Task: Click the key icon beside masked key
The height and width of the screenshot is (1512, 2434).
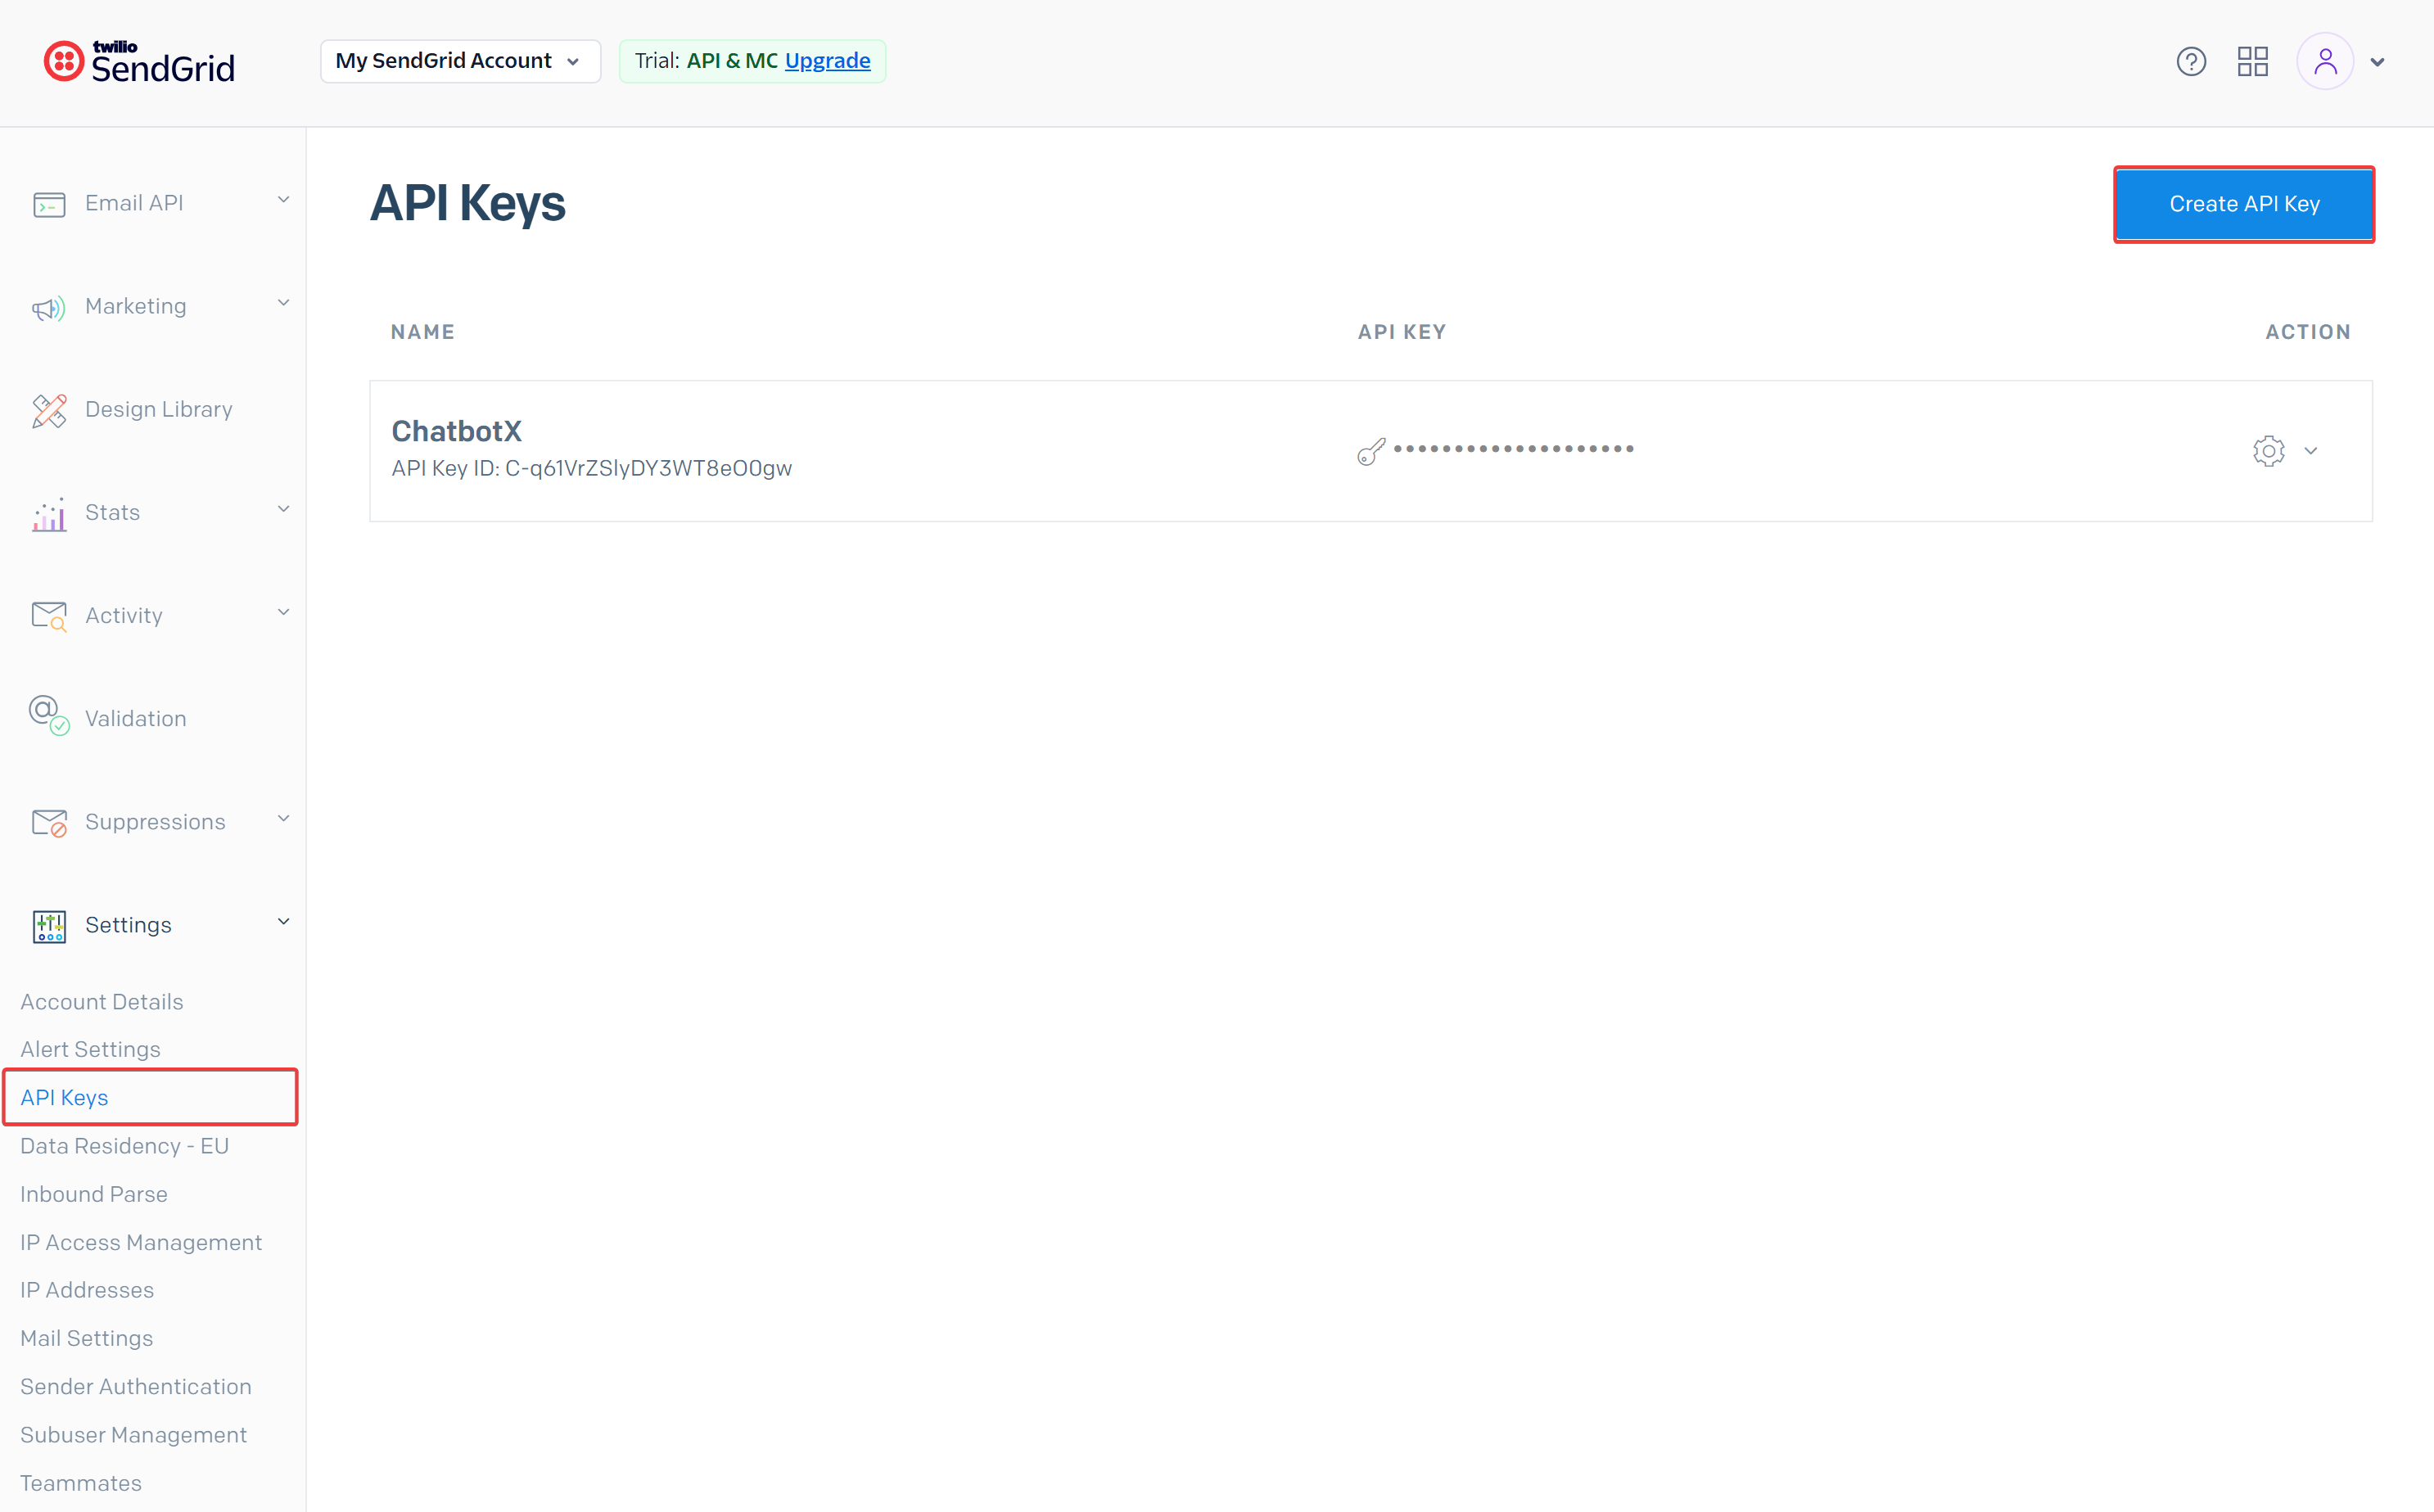Action: (x=1371, y=451)
